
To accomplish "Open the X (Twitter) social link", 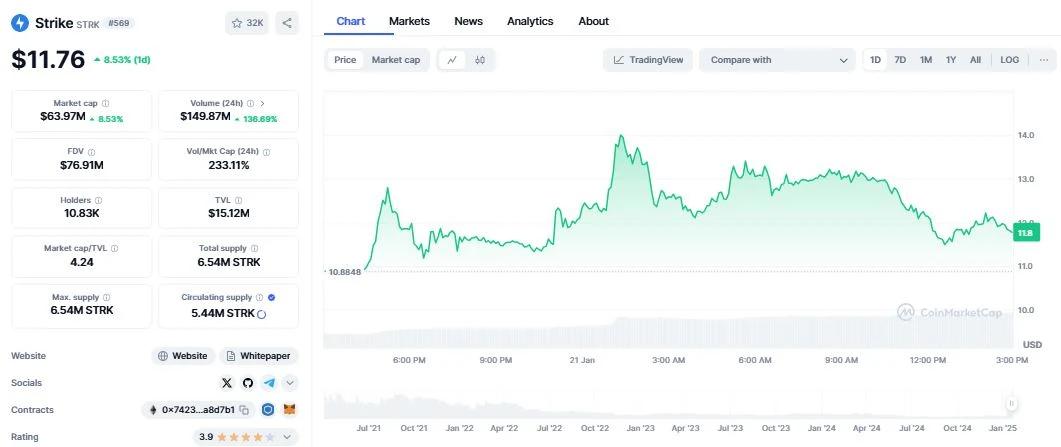I will point(227,383).
